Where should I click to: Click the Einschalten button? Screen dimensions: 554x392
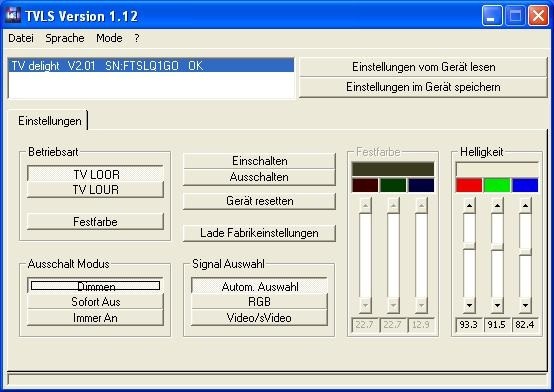259,161
